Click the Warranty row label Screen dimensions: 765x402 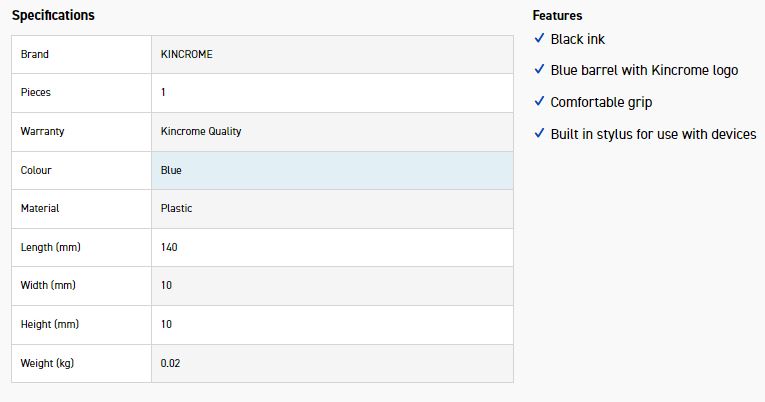coord(42,131)
